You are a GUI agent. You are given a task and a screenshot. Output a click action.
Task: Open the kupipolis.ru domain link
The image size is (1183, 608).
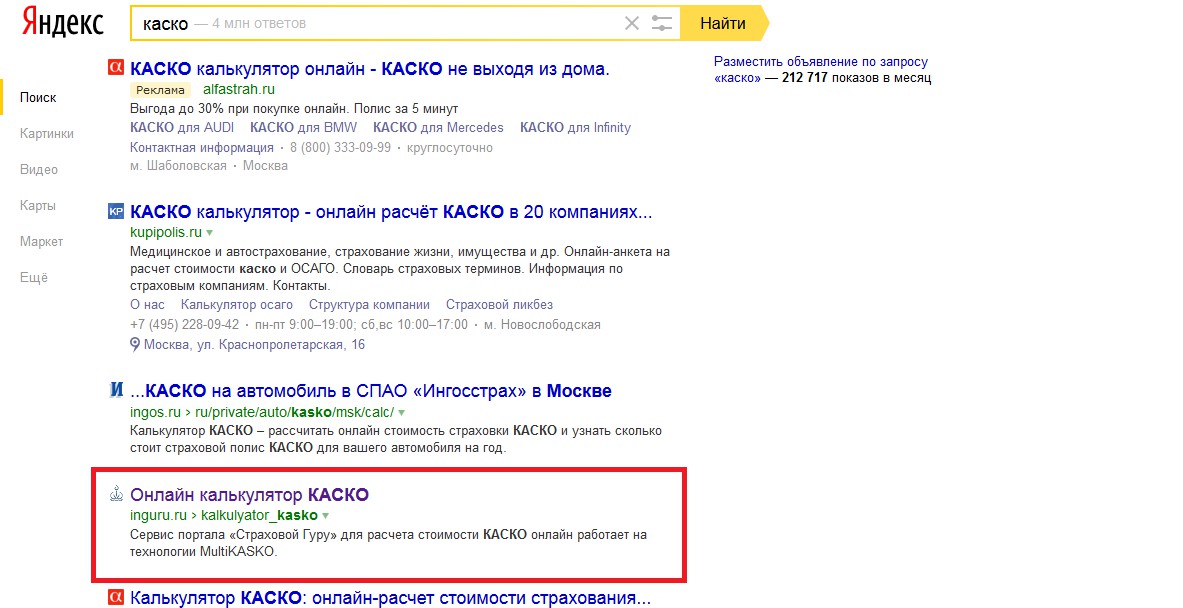coord(166,232)
